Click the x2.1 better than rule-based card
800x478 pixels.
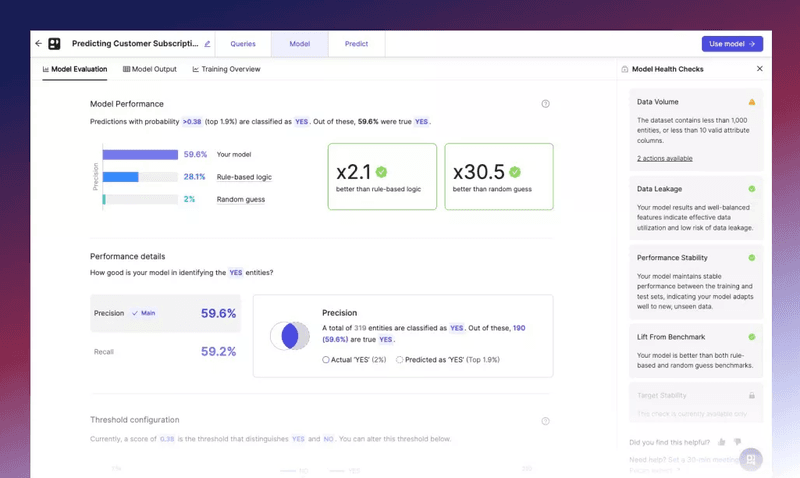382,177
